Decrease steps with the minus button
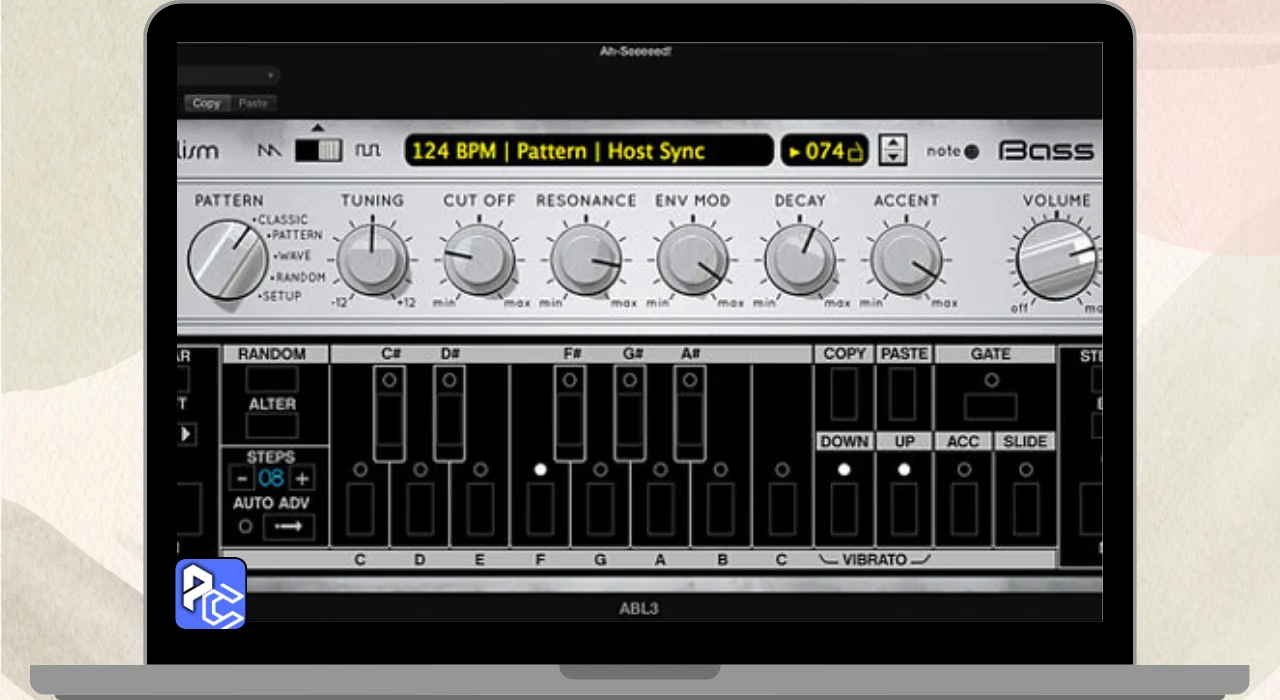Screen dimensions: 1280x700 coord(240,478)
